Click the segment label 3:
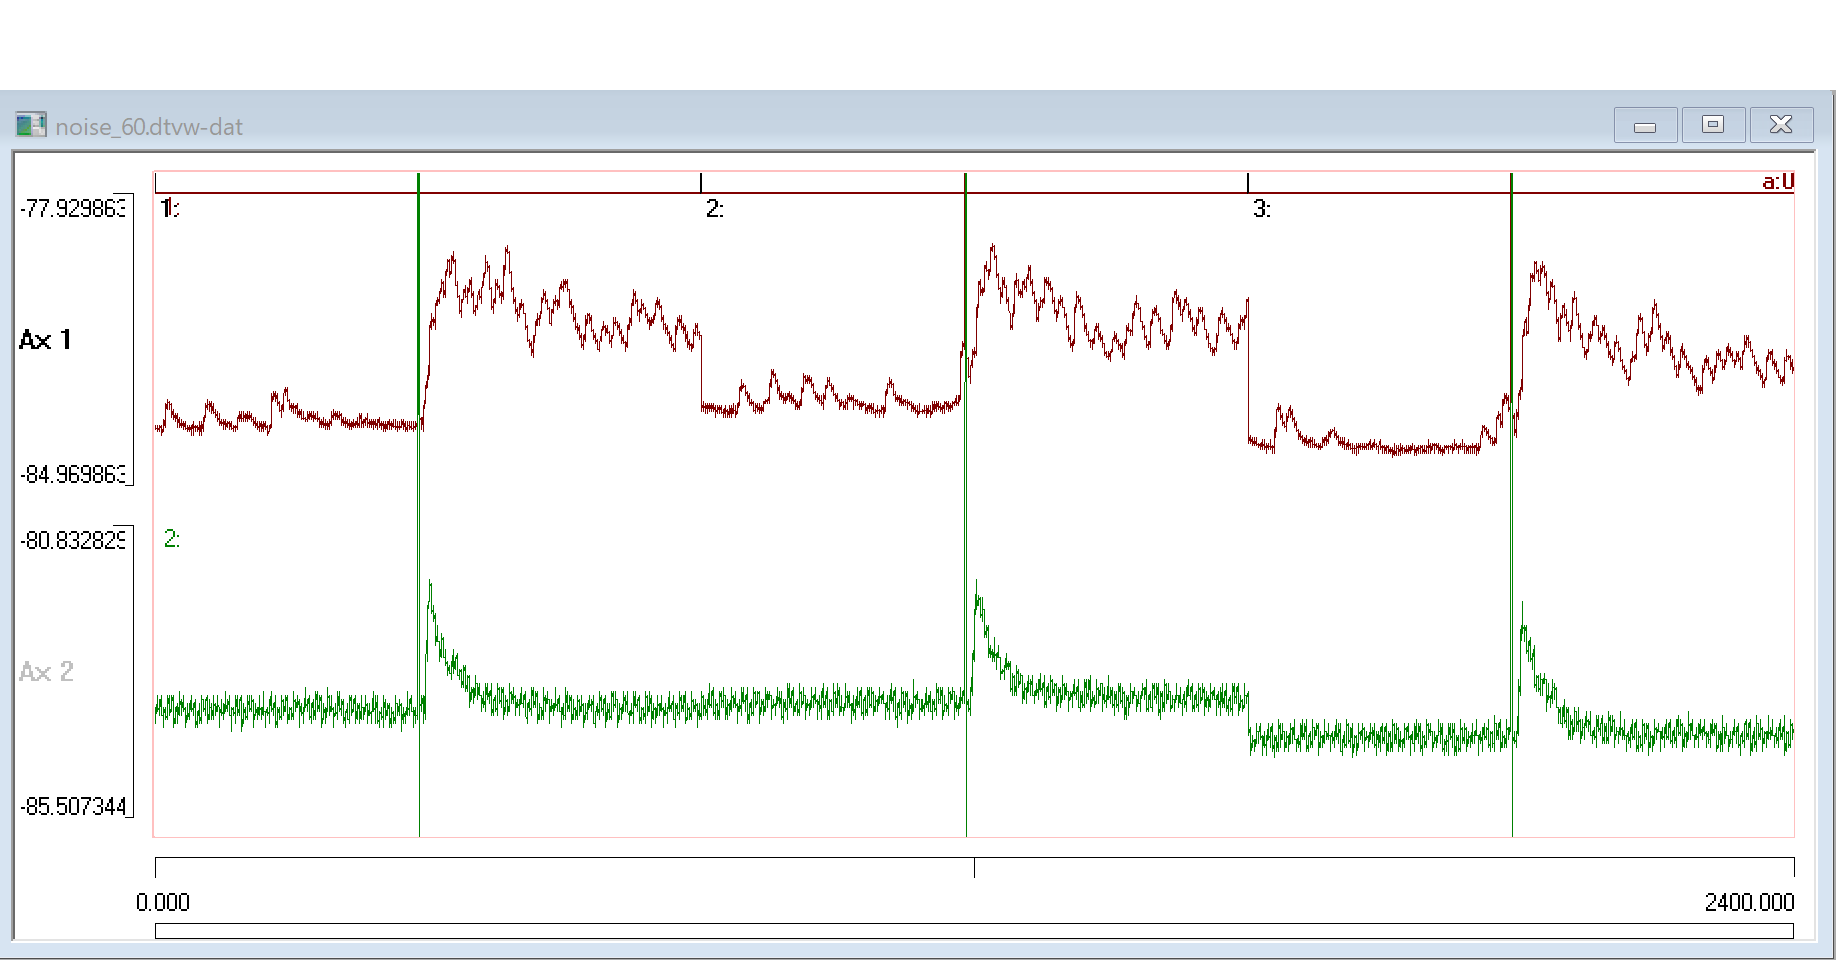This screenshot has height=960, width=1836. tap(1262, 209)
